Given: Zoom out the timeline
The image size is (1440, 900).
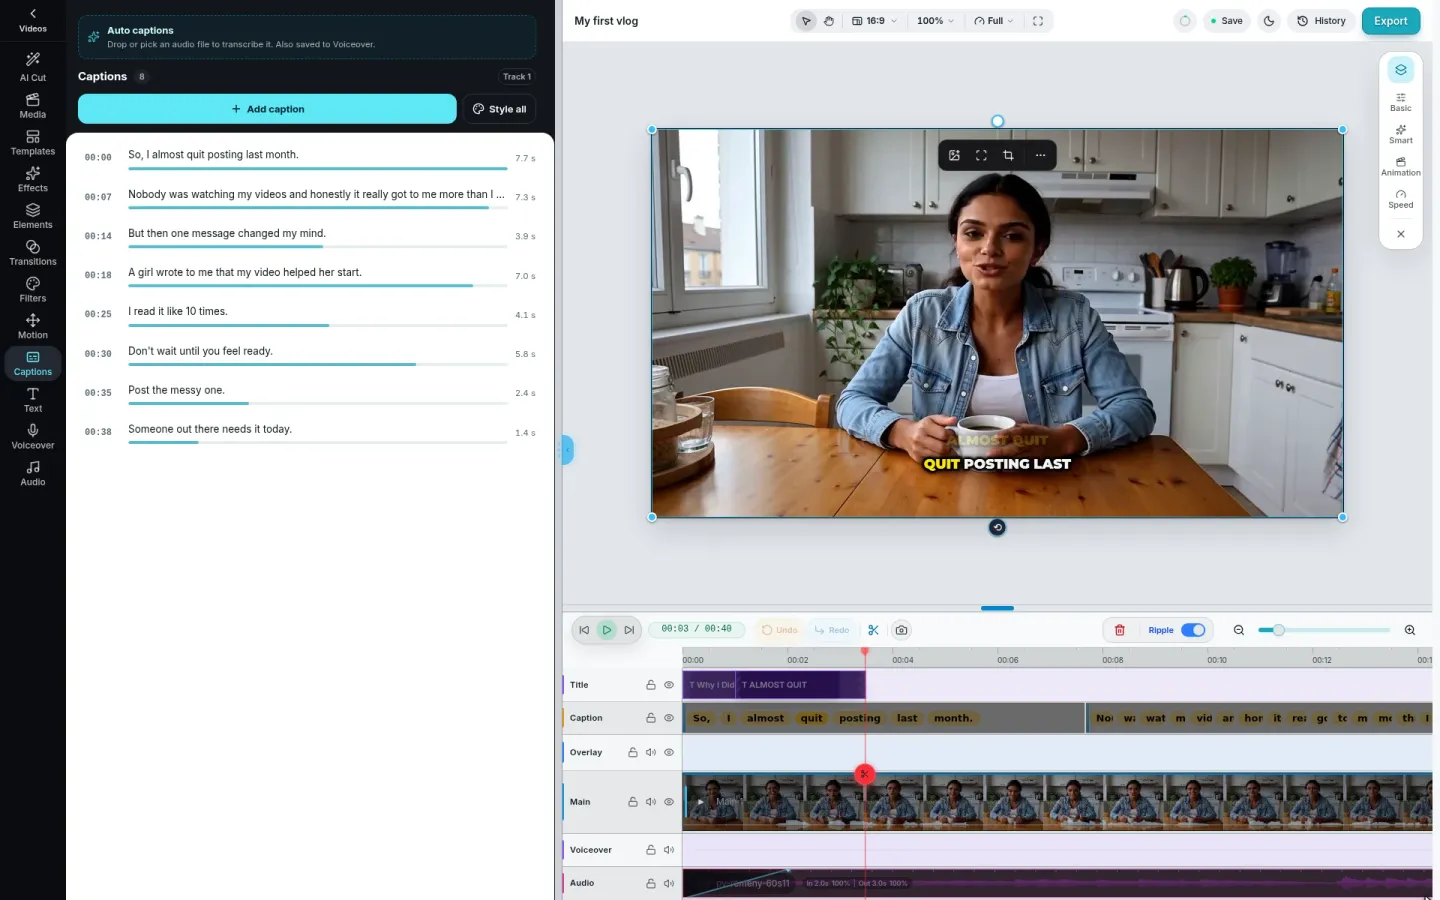Looking at the screenshot, I should [x=1239, y=630].
